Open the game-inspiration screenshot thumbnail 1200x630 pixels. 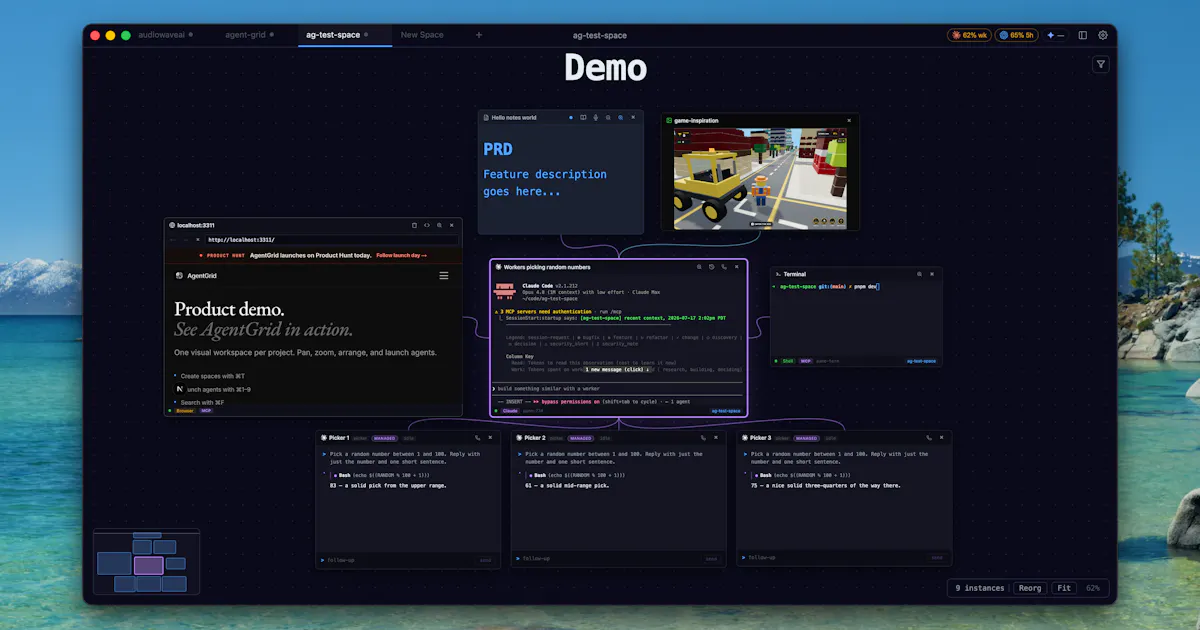click(x=760, y=178)
